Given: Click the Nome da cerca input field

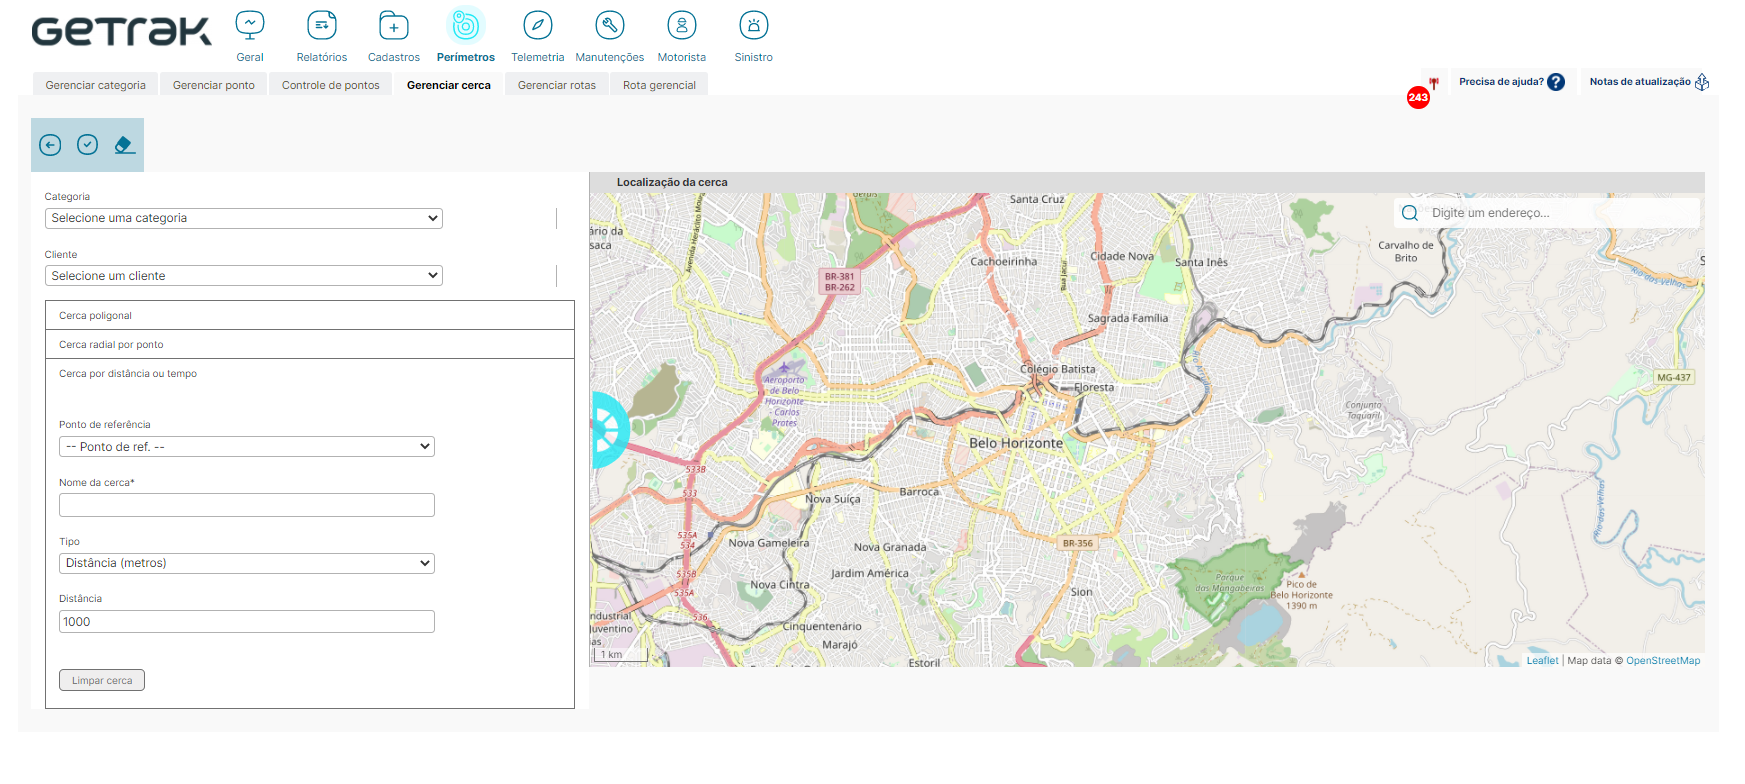Looking at the screenshot, I should pyautogui.click(x=247, y=505).
